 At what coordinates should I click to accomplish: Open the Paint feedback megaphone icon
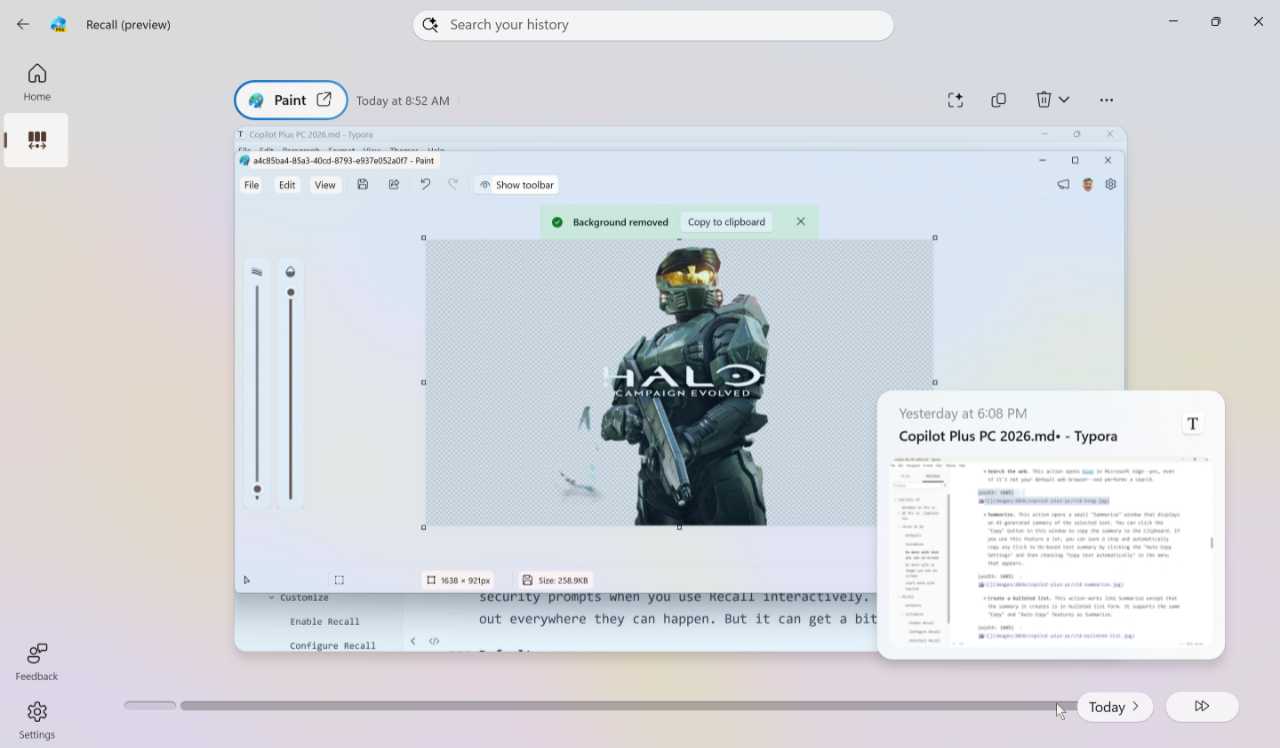click(1064, 185)
